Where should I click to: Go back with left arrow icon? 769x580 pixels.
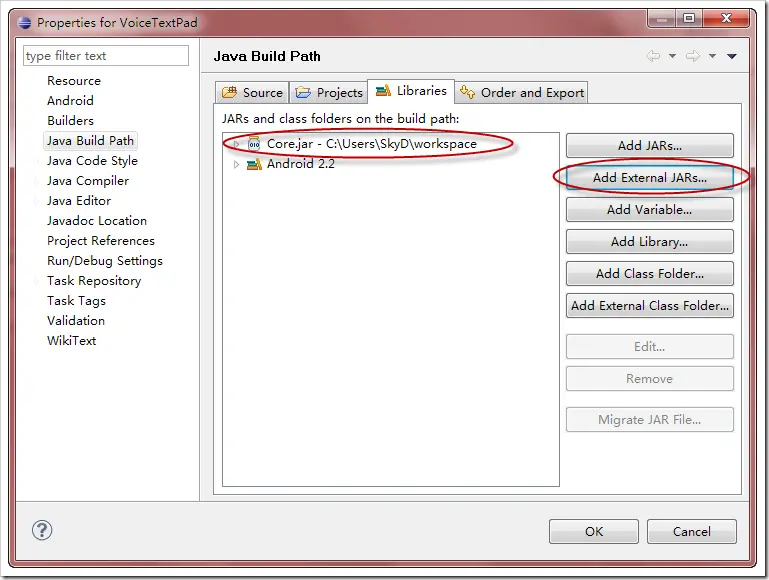tap(653, 56)
